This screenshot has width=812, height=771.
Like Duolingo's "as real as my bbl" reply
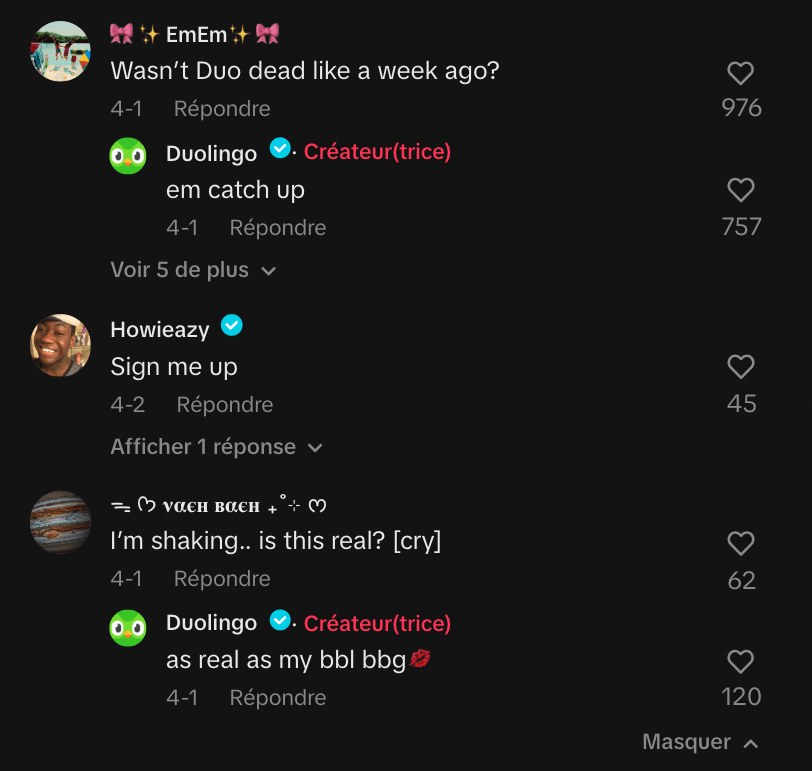tap(740, 661)
